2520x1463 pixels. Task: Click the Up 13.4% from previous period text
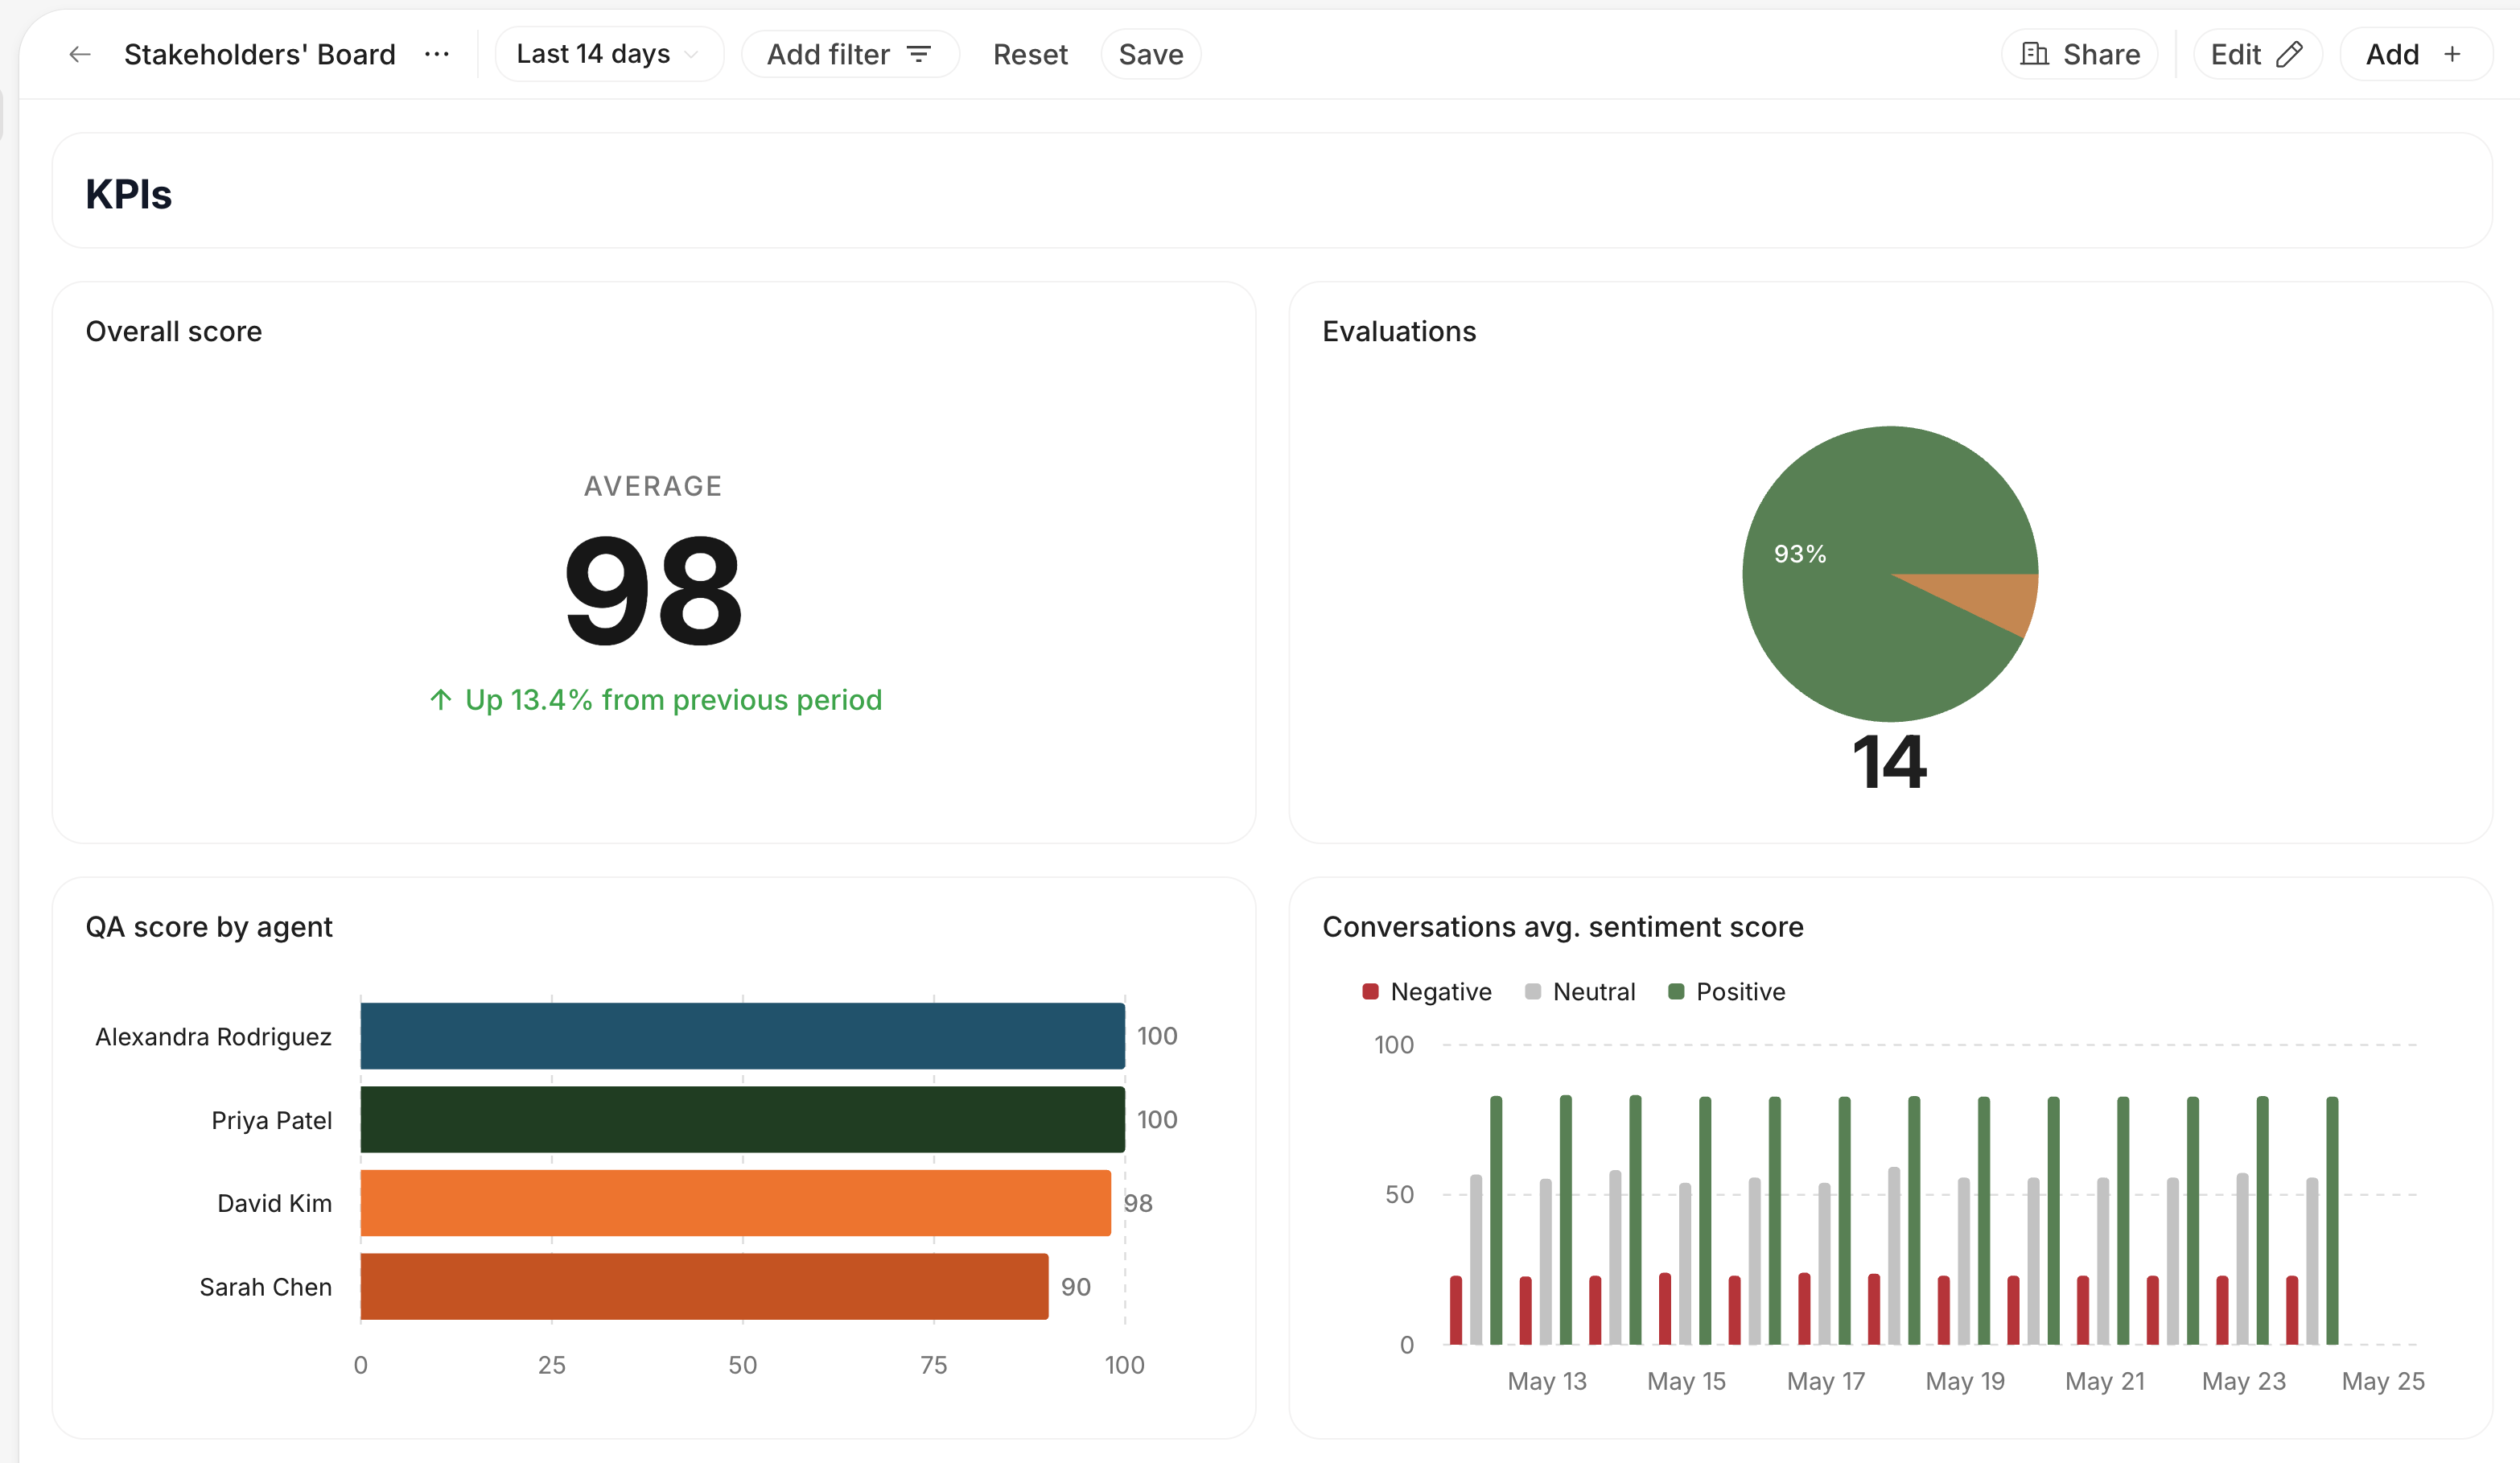click(x=656, y=700)
